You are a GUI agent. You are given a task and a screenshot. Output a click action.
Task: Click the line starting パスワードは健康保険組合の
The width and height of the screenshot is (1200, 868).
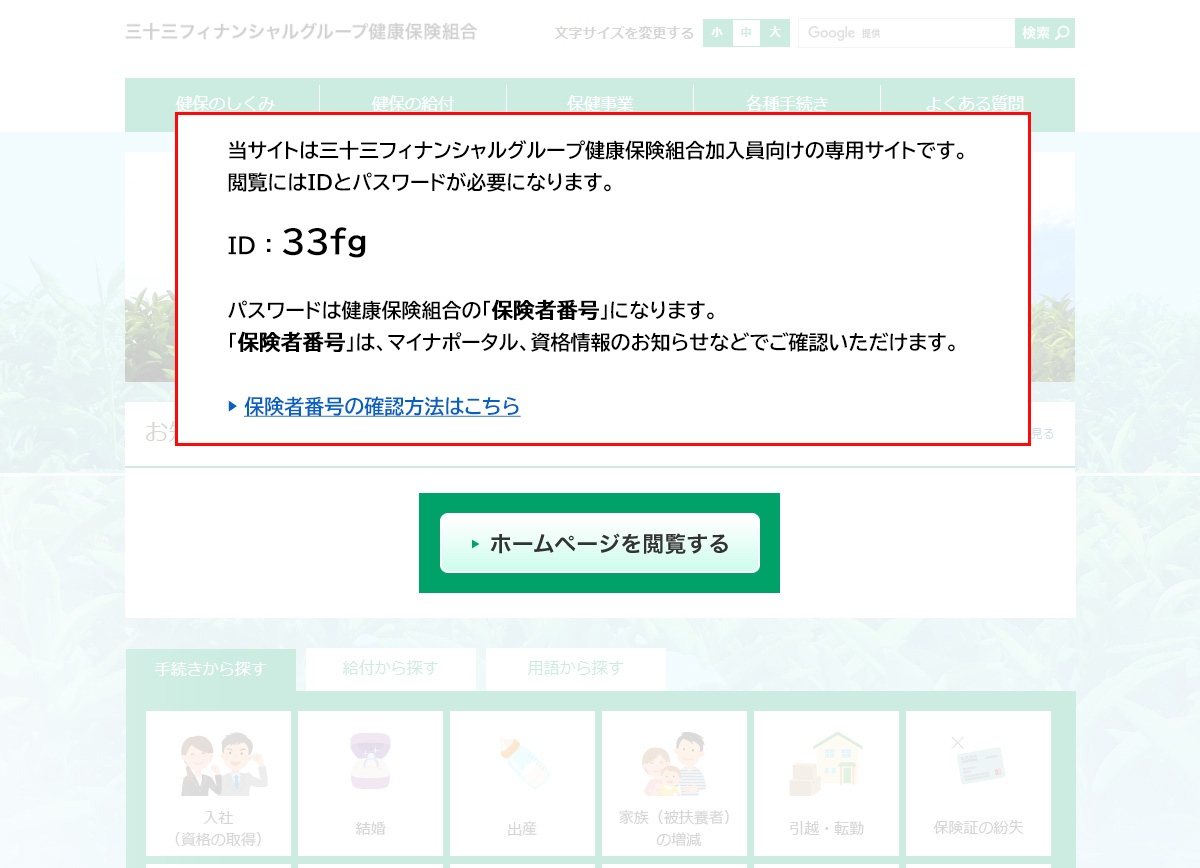[x=473, y=309]
